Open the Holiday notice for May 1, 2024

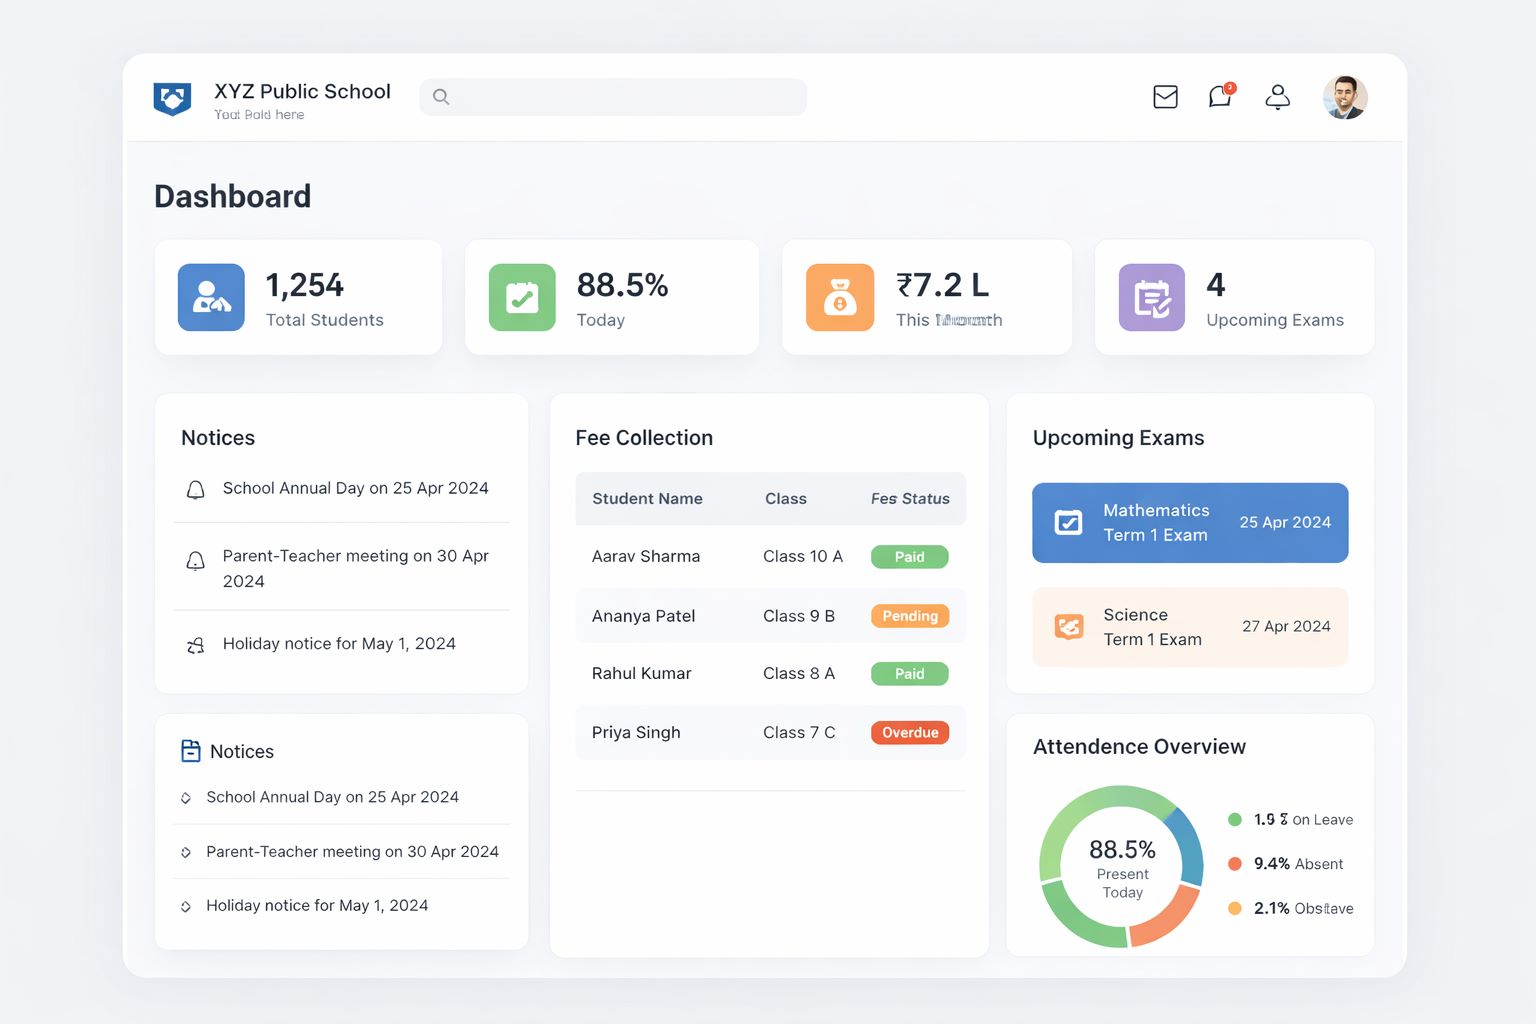[x=338, y=643]
